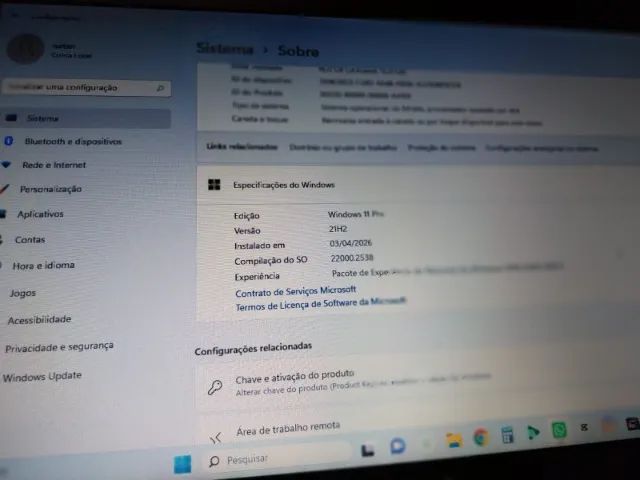Click the Bluetooth icon in settings sidebar
The image size is (640, 480).
(9, 141)
